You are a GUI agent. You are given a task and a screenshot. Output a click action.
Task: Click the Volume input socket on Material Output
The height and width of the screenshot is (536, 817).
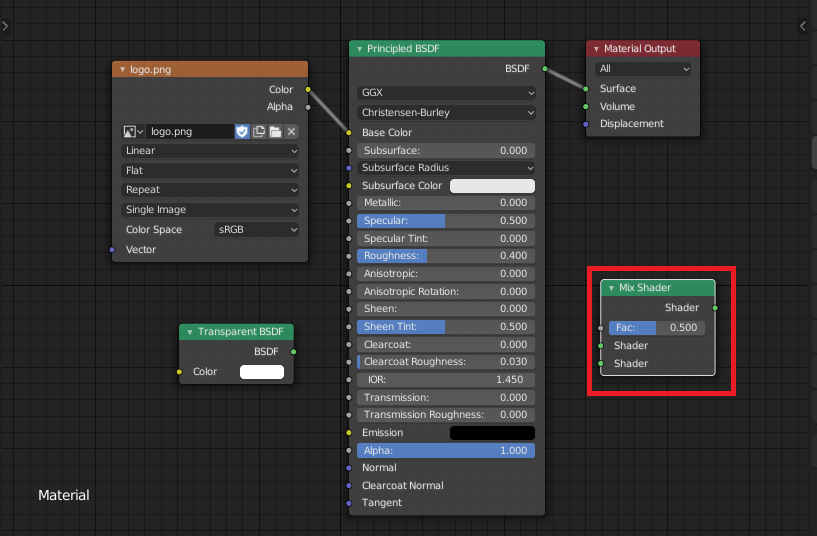[586, 107]
